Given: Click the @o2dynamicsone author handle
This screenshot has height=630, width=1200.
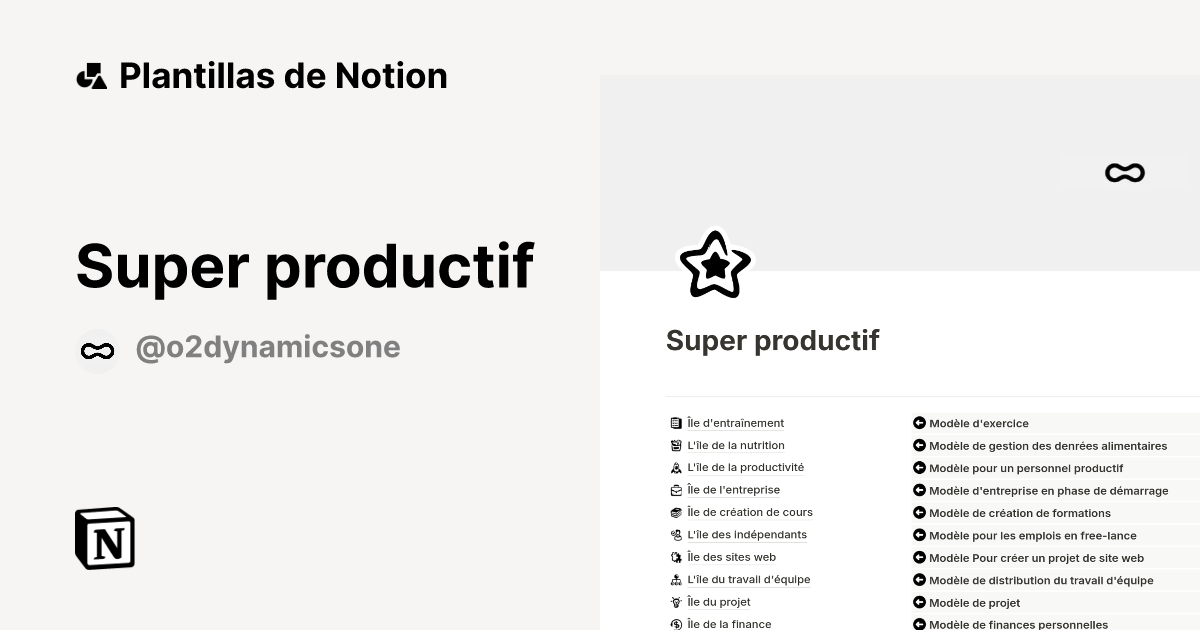Looking at the screenshot, I should tap(268, 346).
